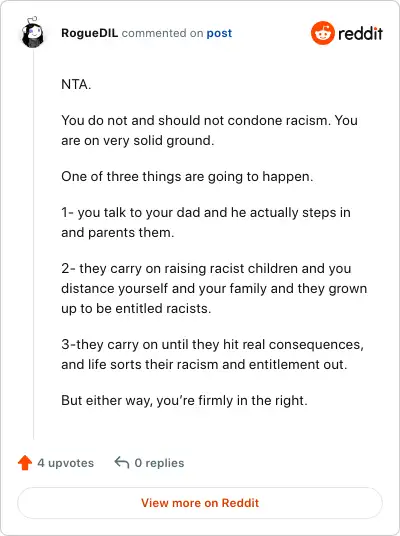The height and width of the screenshot is (536, 400).
Task: Click the sentence 'You do not and should not condone racism'
Action: tap(196, 120)
